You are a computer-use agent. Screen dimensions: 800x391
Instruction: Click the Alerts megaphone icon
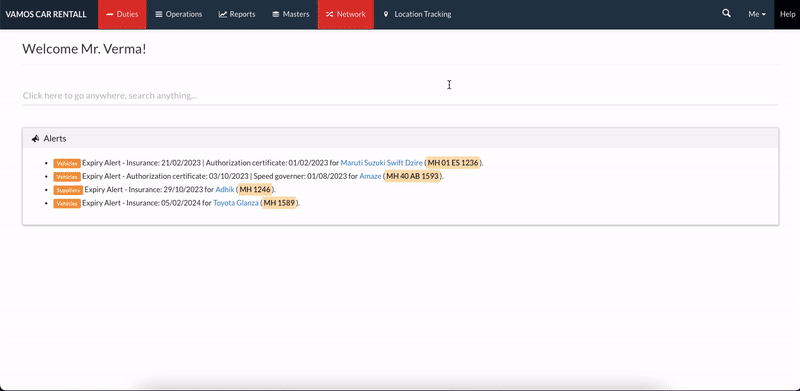tap(35, 138)
